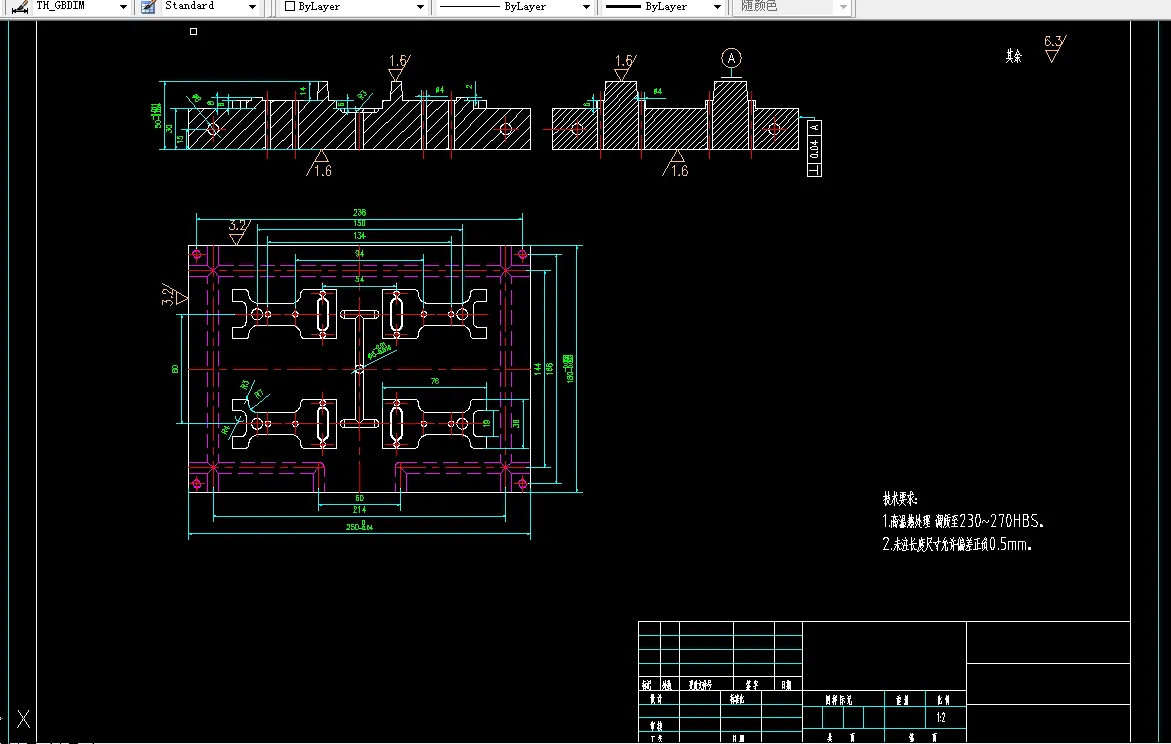Select the 0.04 A perpendicularity tolerance frame

point(814,148)
